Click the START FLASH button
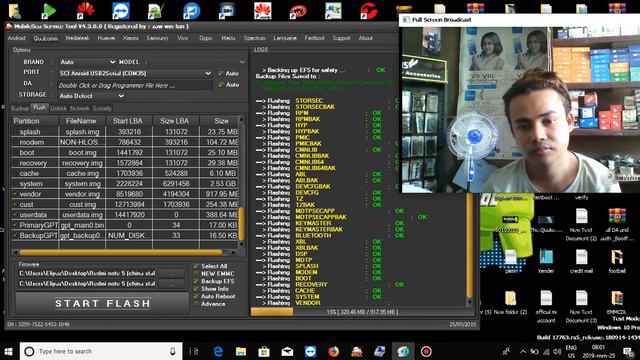Viewport: 640px width, 360px height. click(x=102, y=303)
